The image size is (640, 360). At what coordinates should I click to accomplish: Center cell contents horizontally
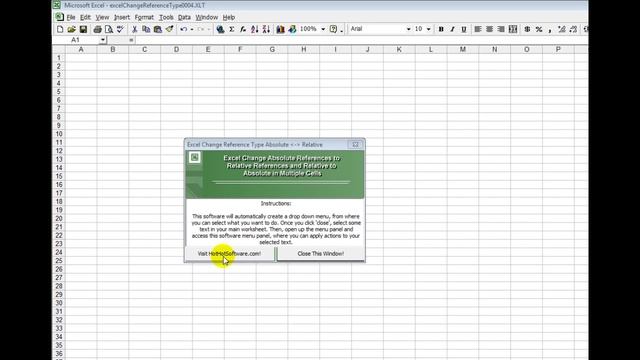tap(489, 29)
